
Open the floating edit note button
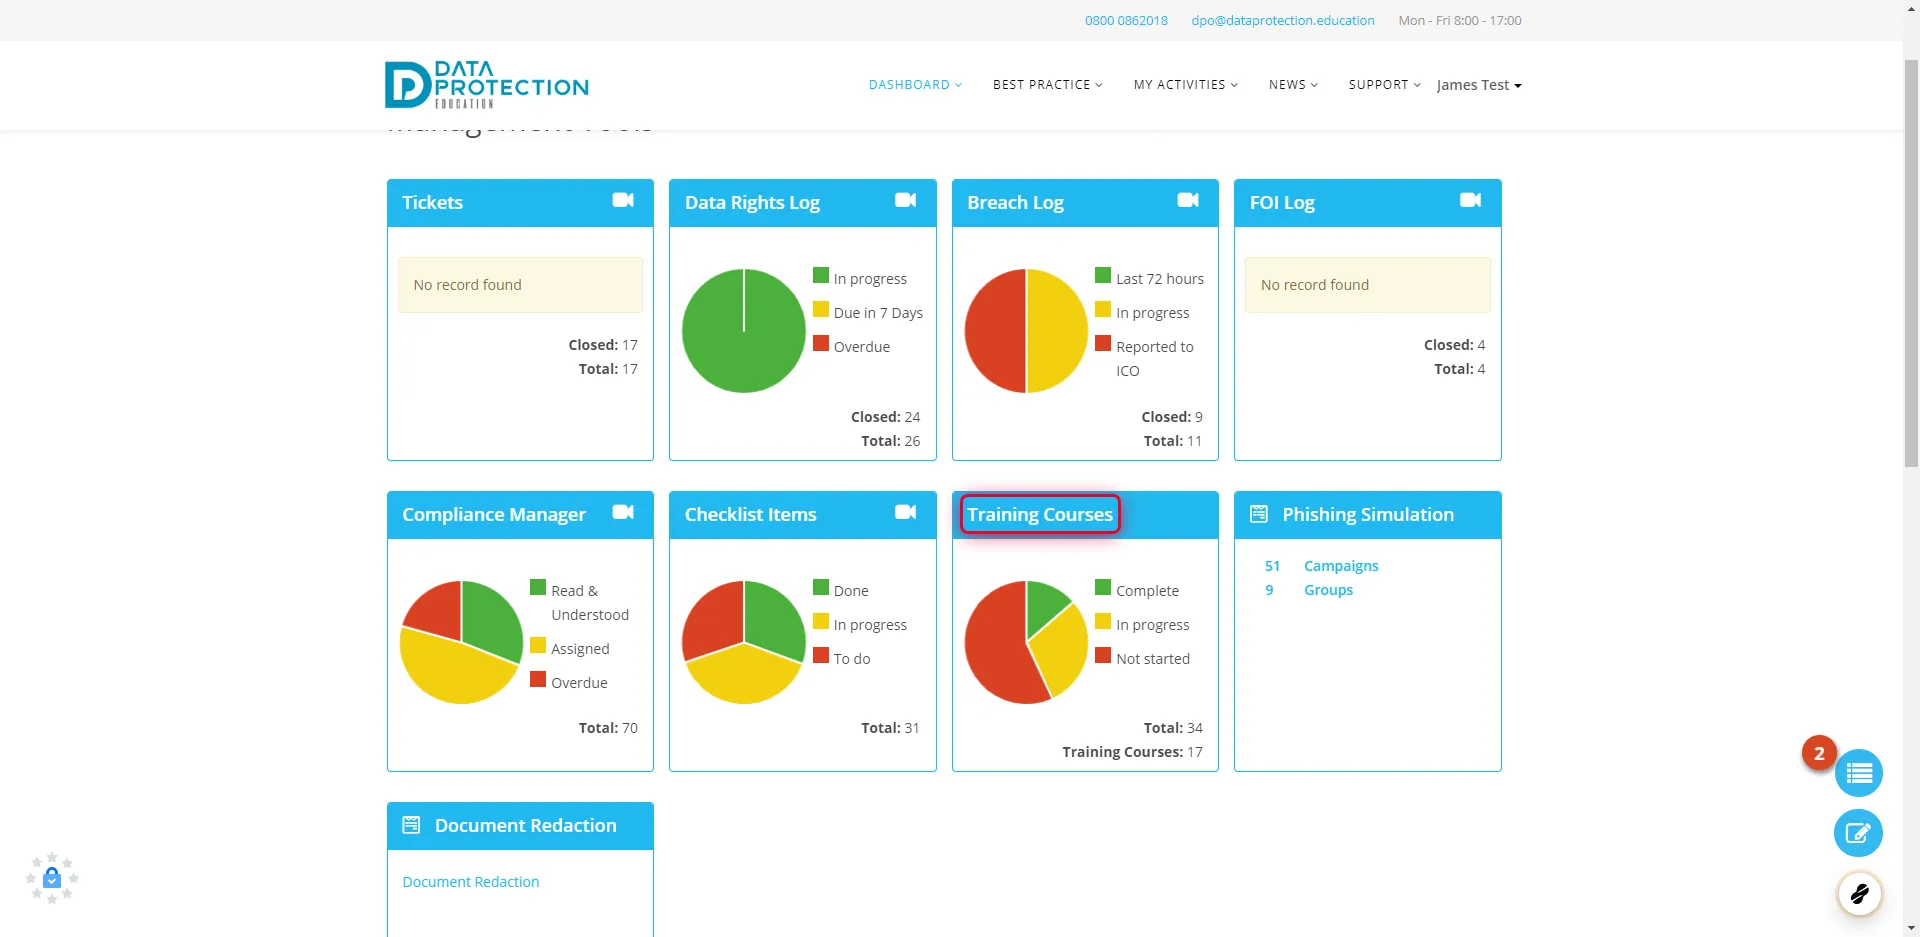click(1859, 833)
